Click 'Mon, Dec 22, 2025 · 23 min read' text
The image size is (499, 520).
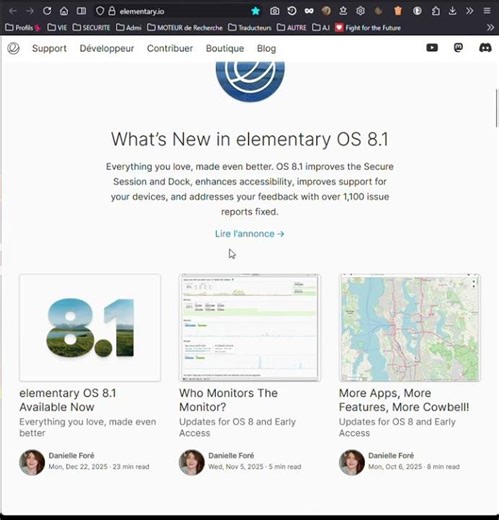99,467
